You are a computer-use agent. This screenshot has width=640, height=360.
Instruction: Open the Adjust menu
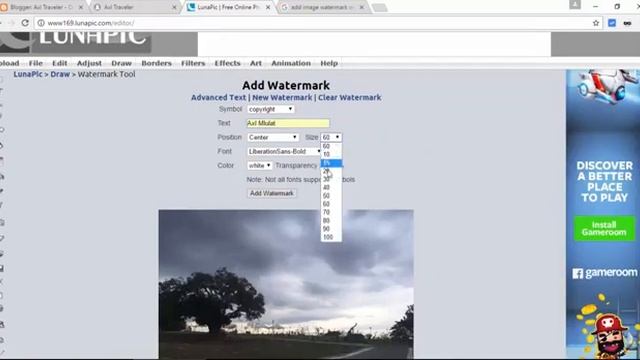(x=89, y=63)
